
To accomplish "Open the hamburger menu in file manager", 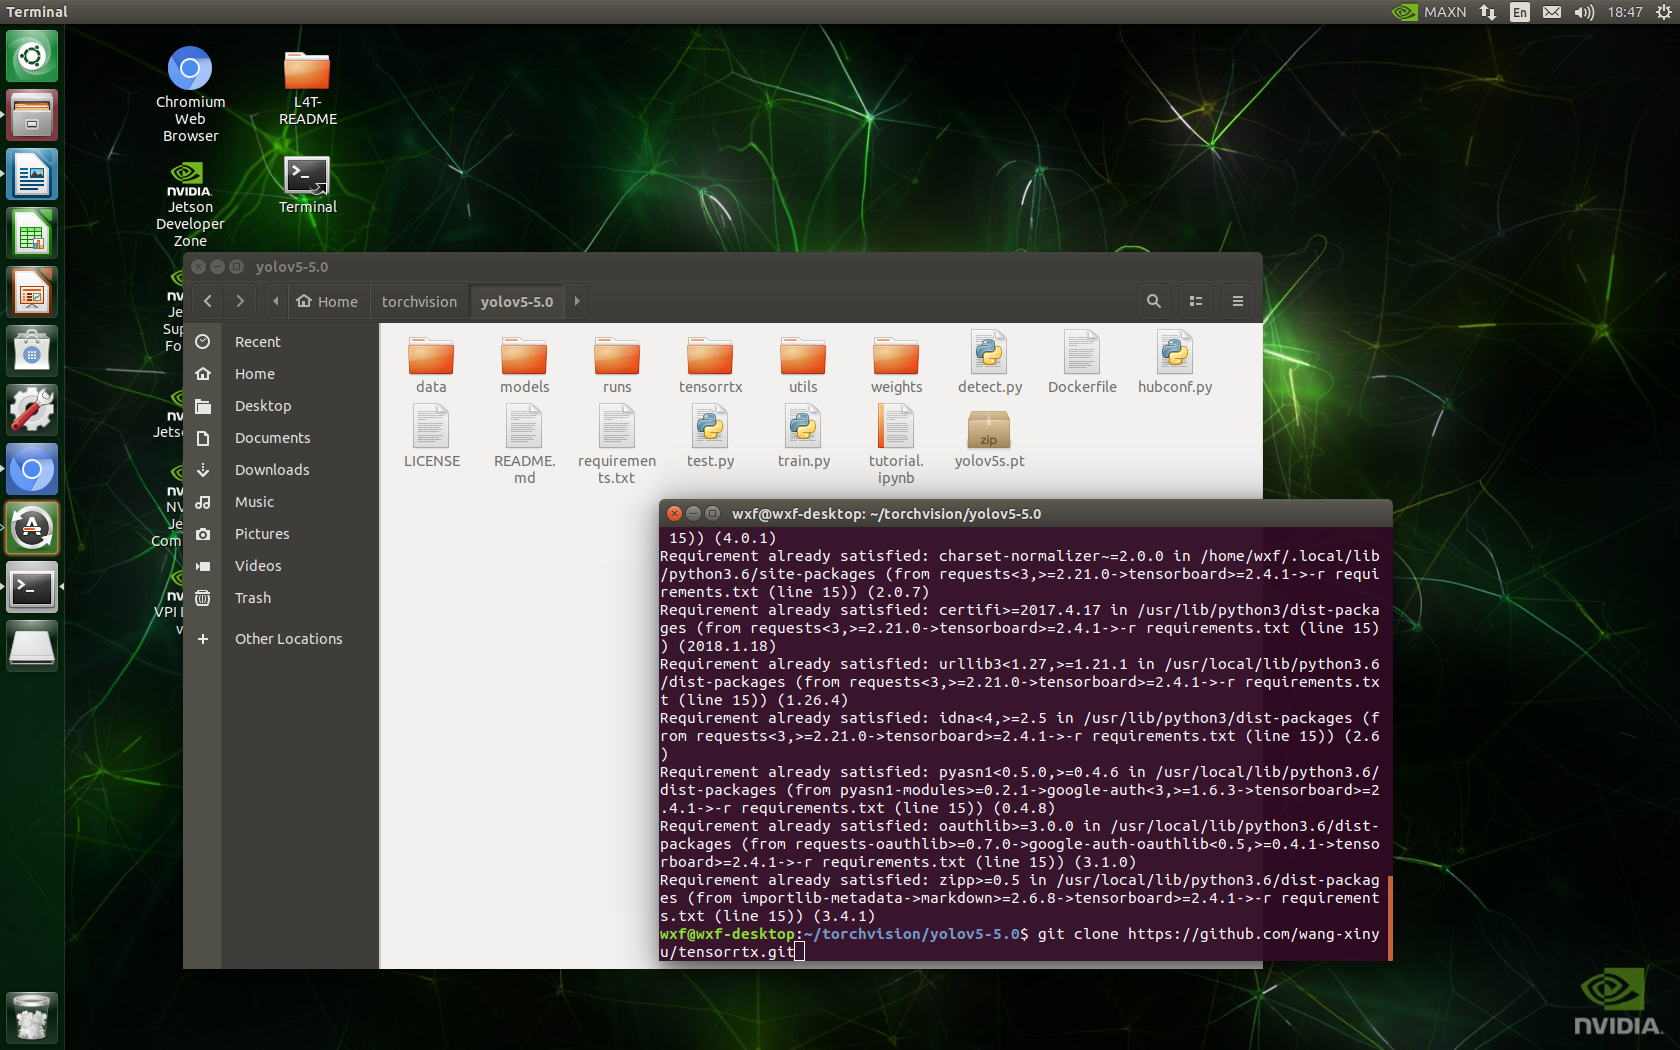I will click(1237, 301).
